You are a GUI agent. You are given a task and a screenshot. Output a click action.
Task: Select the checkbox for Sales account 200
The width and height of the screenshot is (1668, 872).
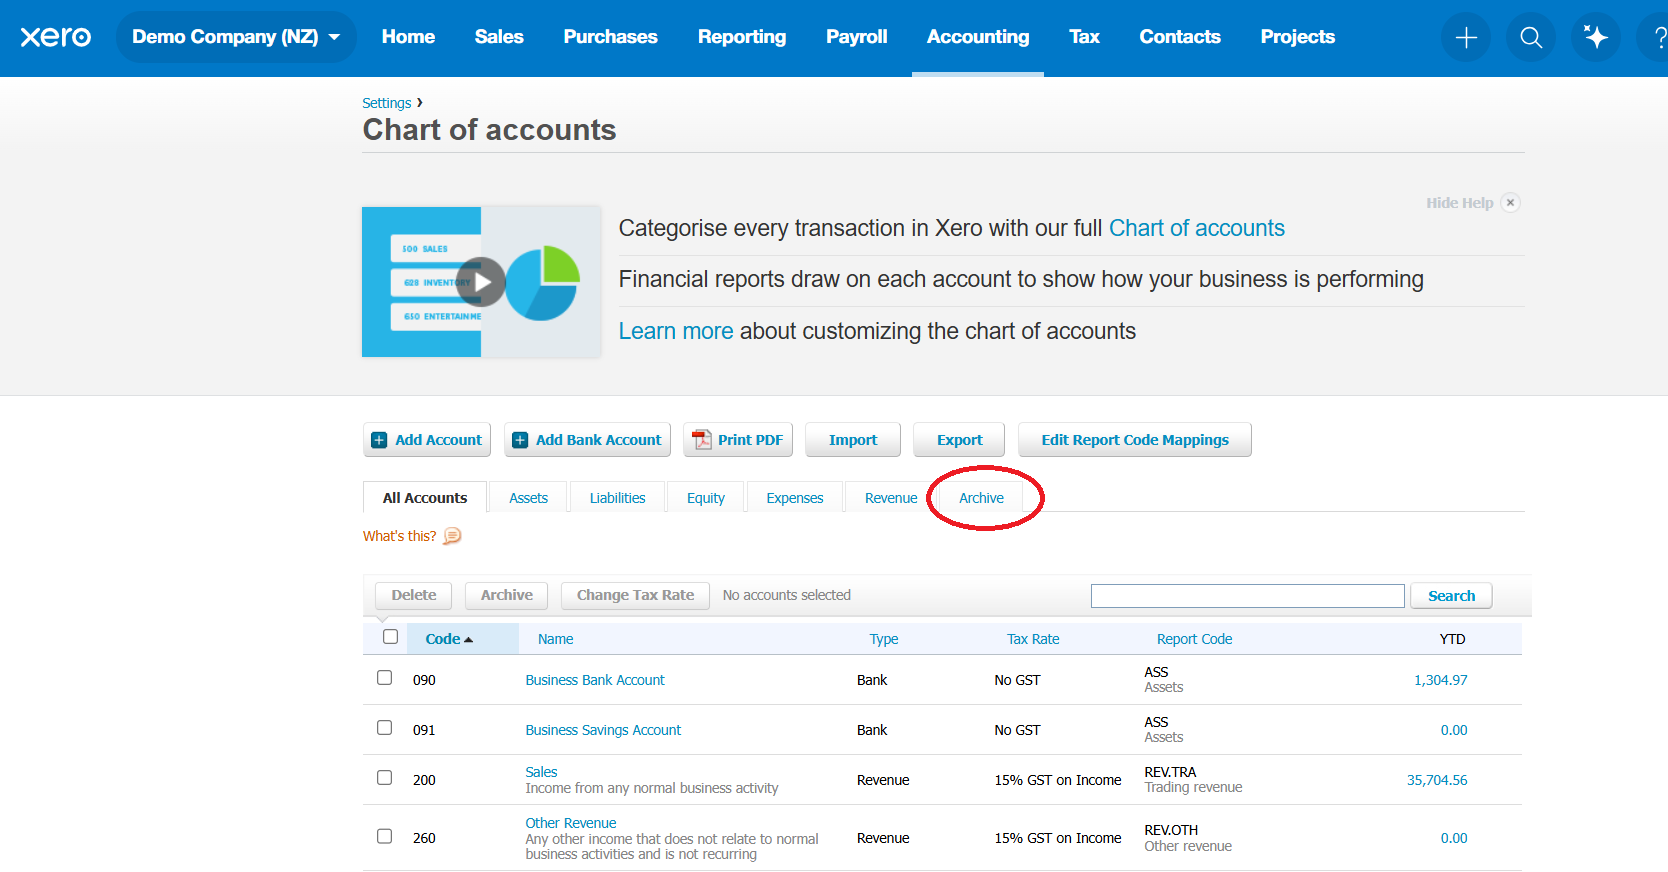point(384,778)
